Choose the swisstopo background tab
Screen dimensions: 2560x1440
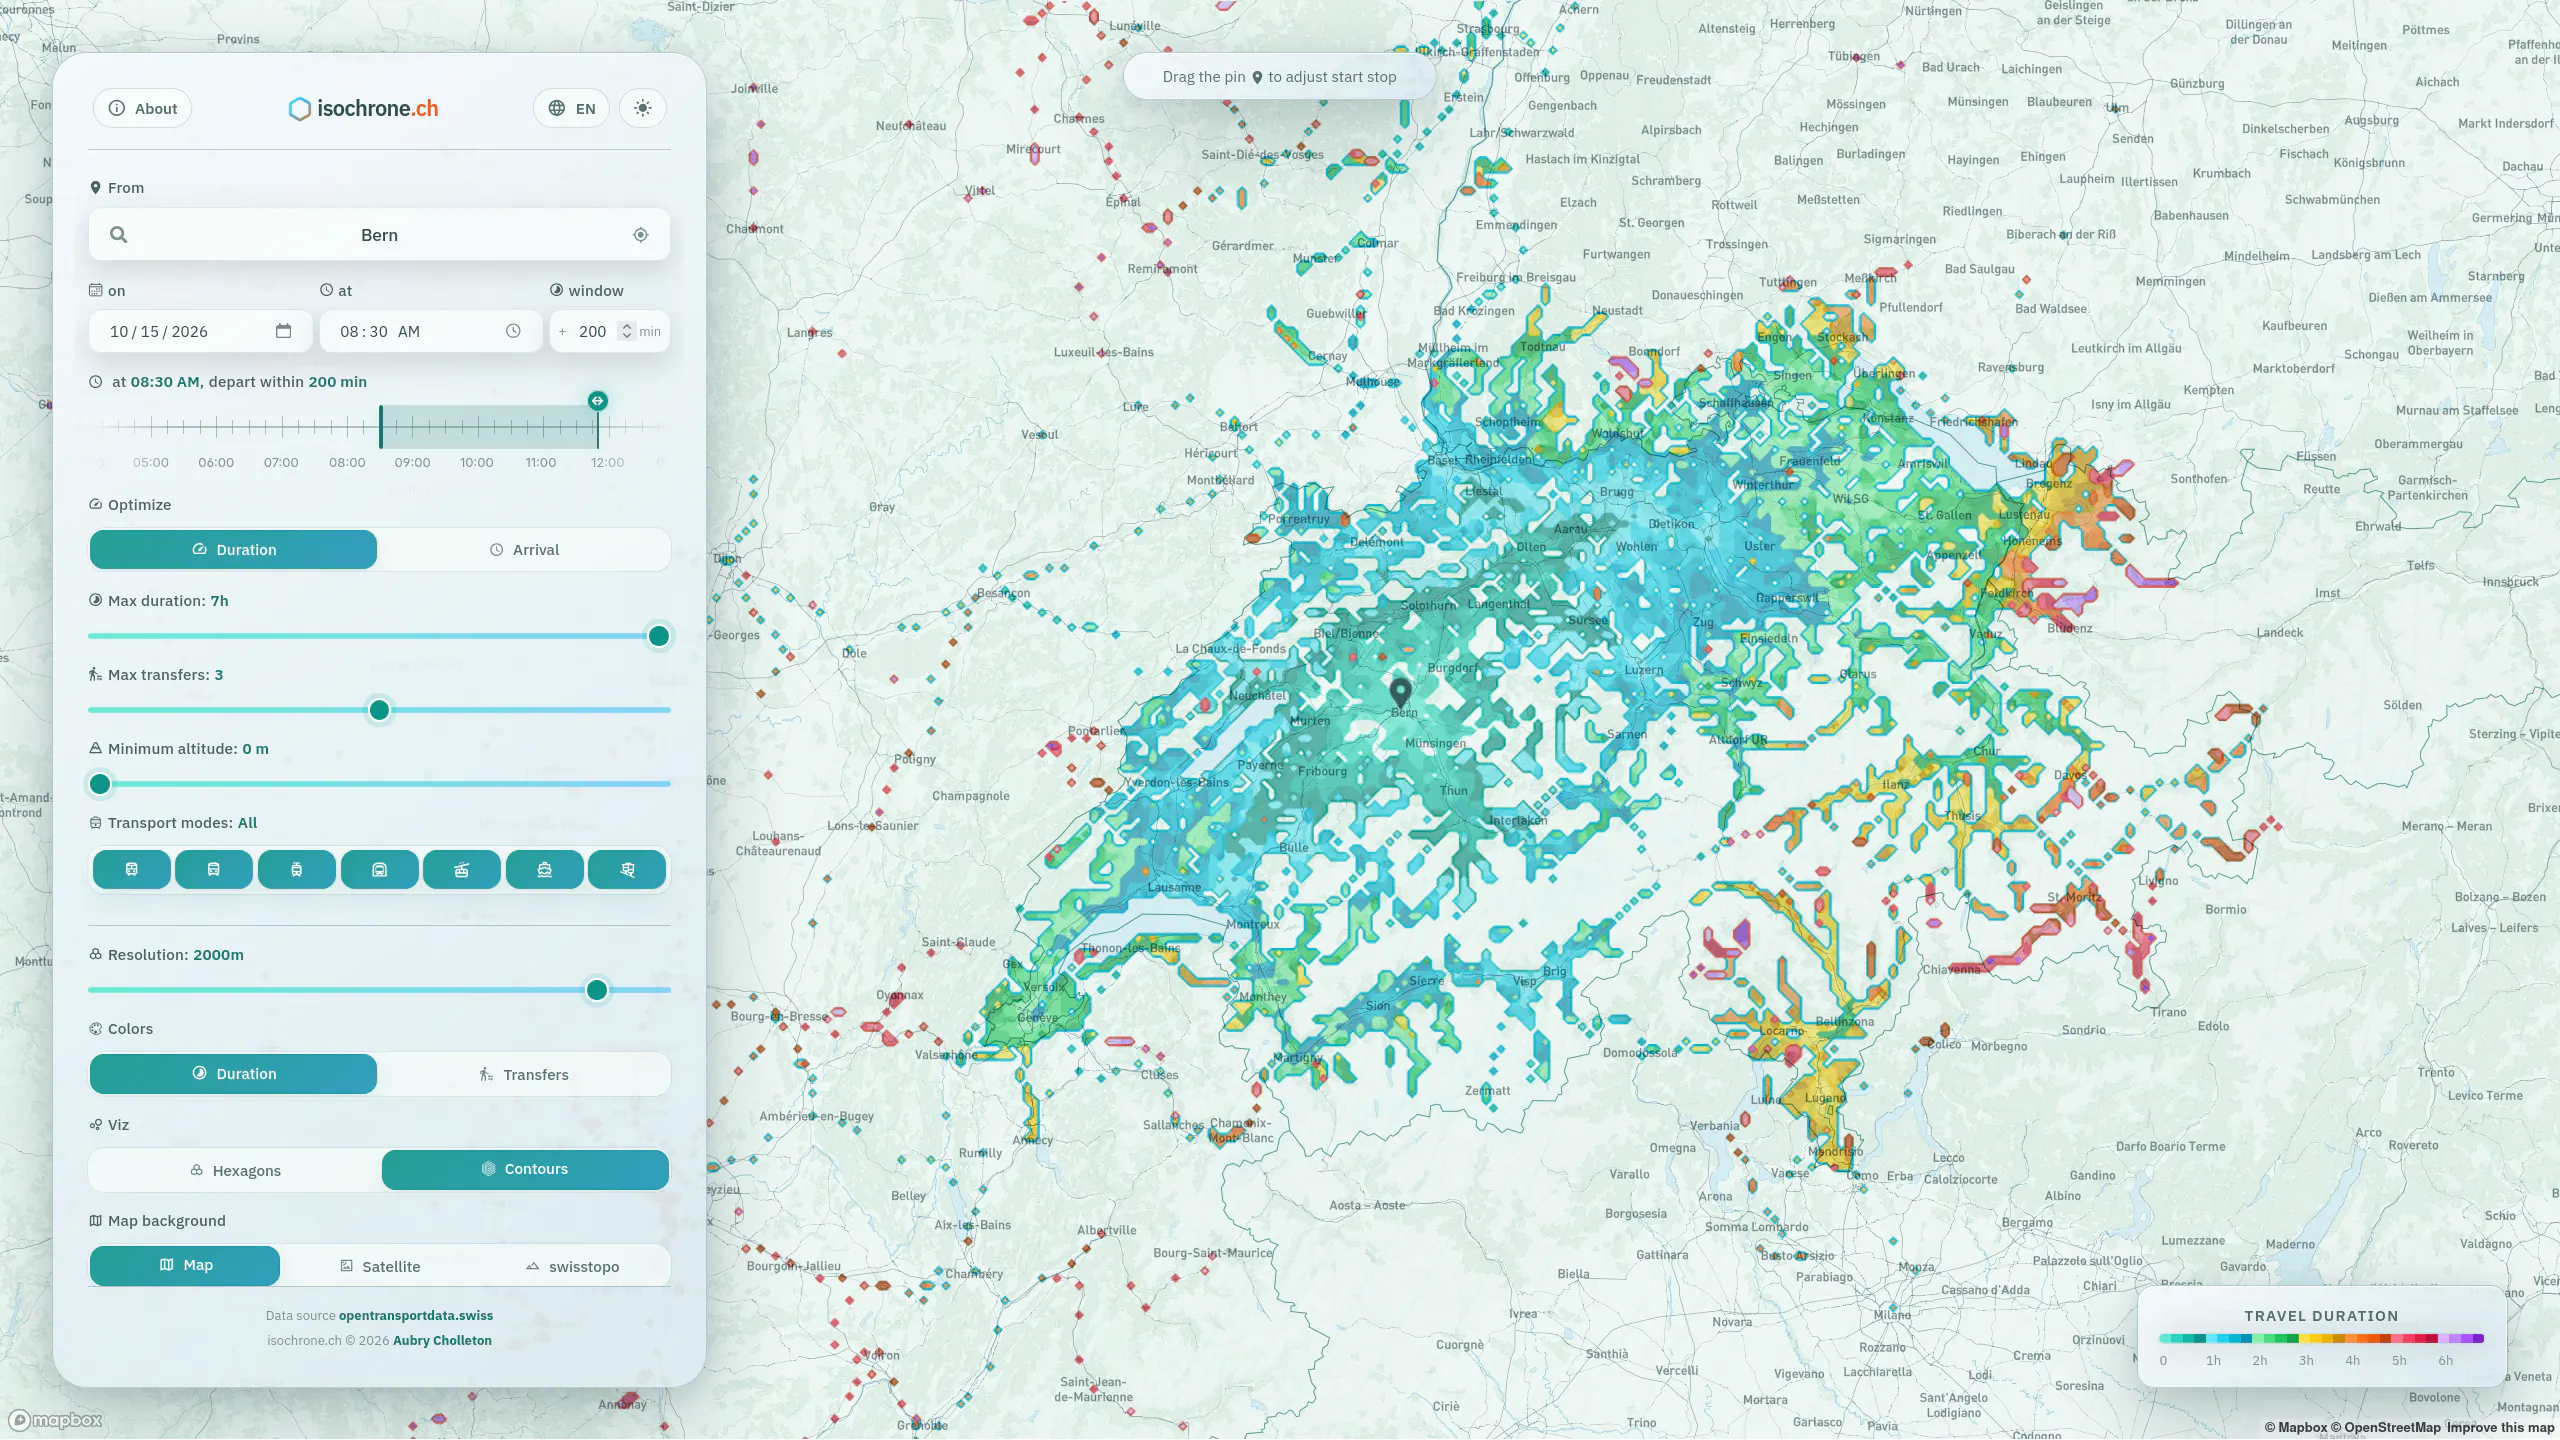[572, 1267]
